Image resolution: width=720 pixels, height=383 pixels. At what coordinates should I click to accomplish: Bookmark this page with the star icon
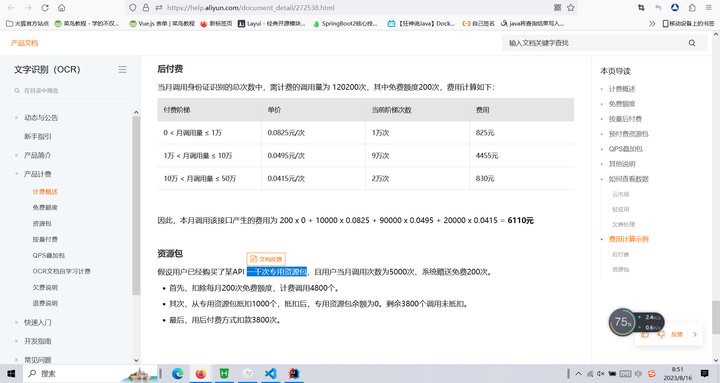click(x=571, y=8)
